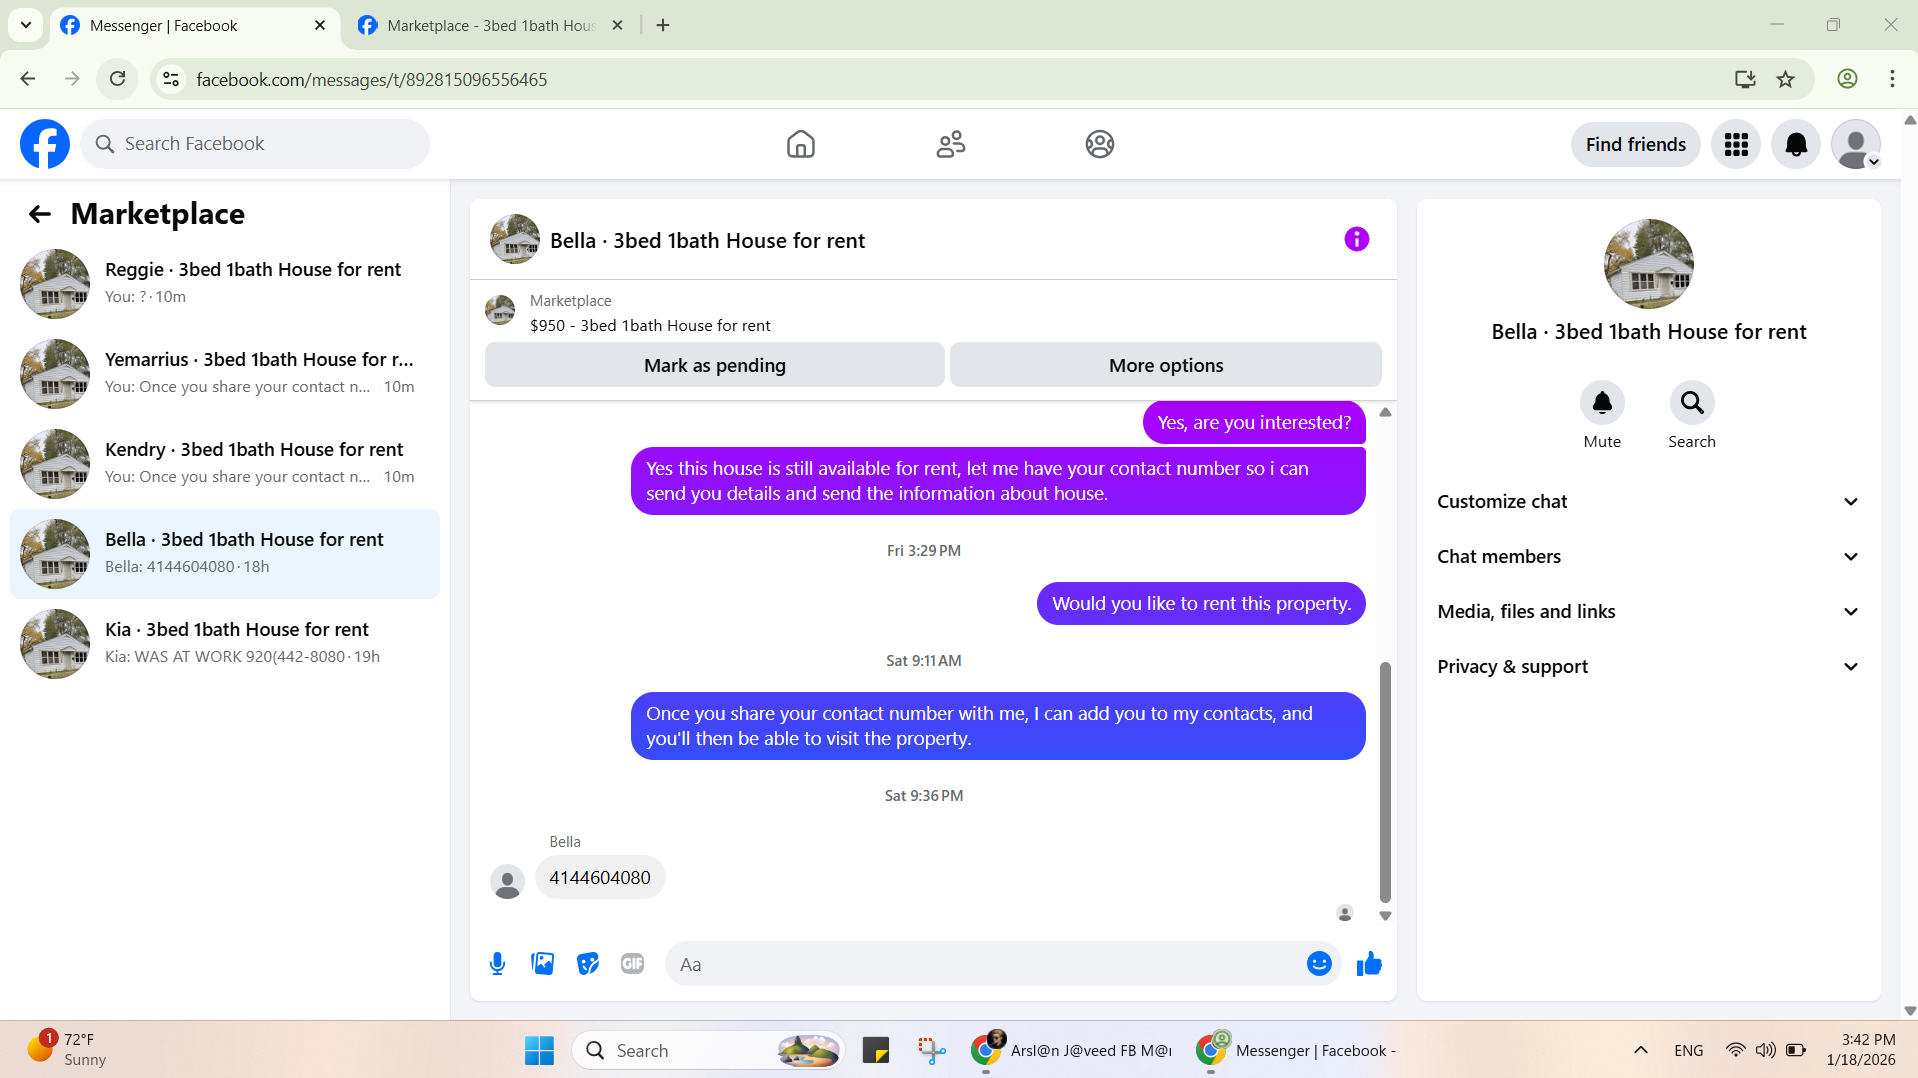Click Mark as pending button
The image size is (1918, 1078).
(714, 365)
